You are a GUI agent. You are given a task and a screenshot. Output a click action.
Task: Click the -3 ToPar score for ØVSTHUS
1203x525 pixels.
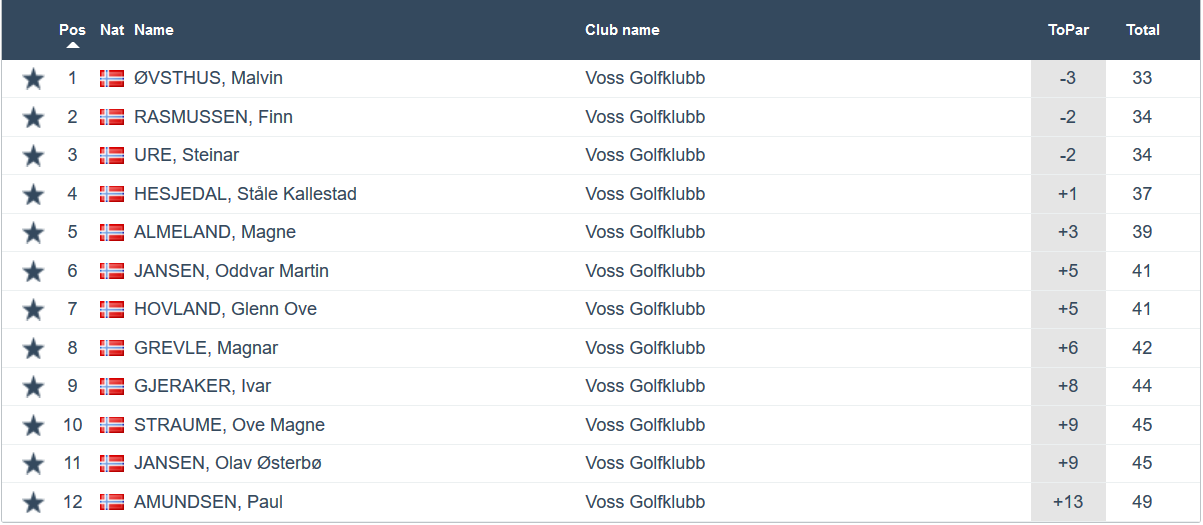pyautogui.click(x=1068, y=78)
